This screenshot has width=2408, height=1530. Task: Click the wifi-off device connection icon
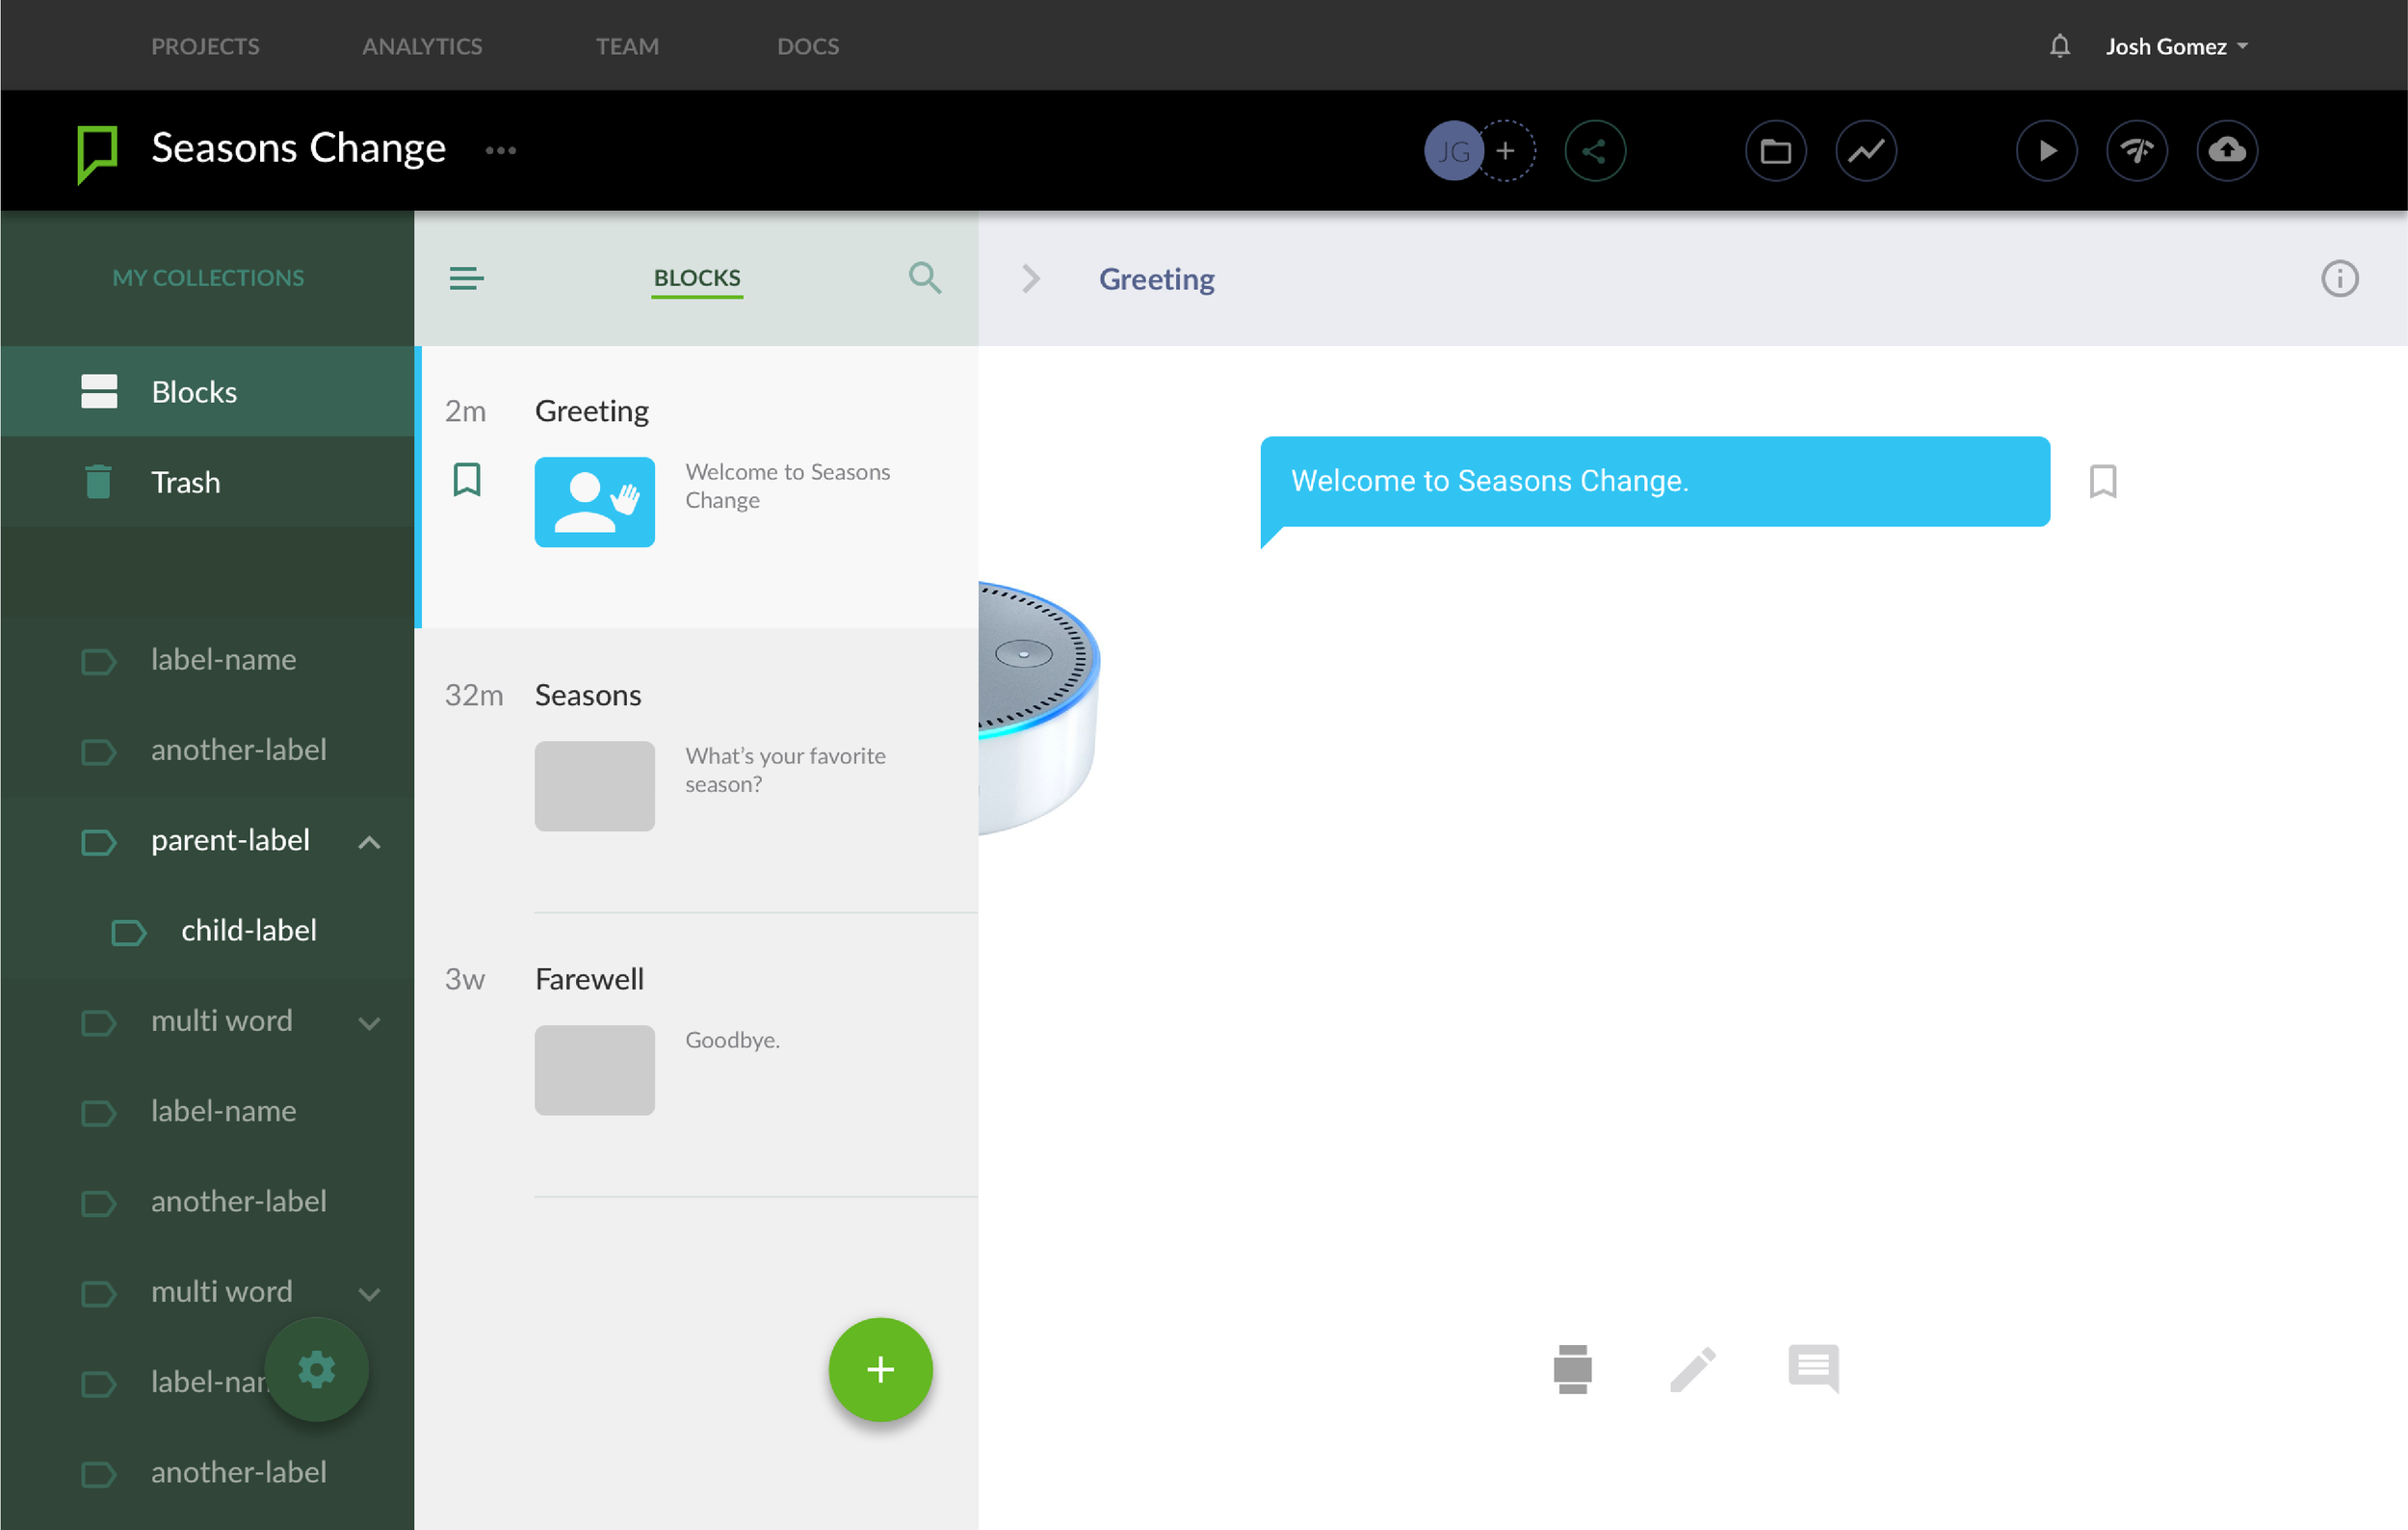[x=2136, y=151]
